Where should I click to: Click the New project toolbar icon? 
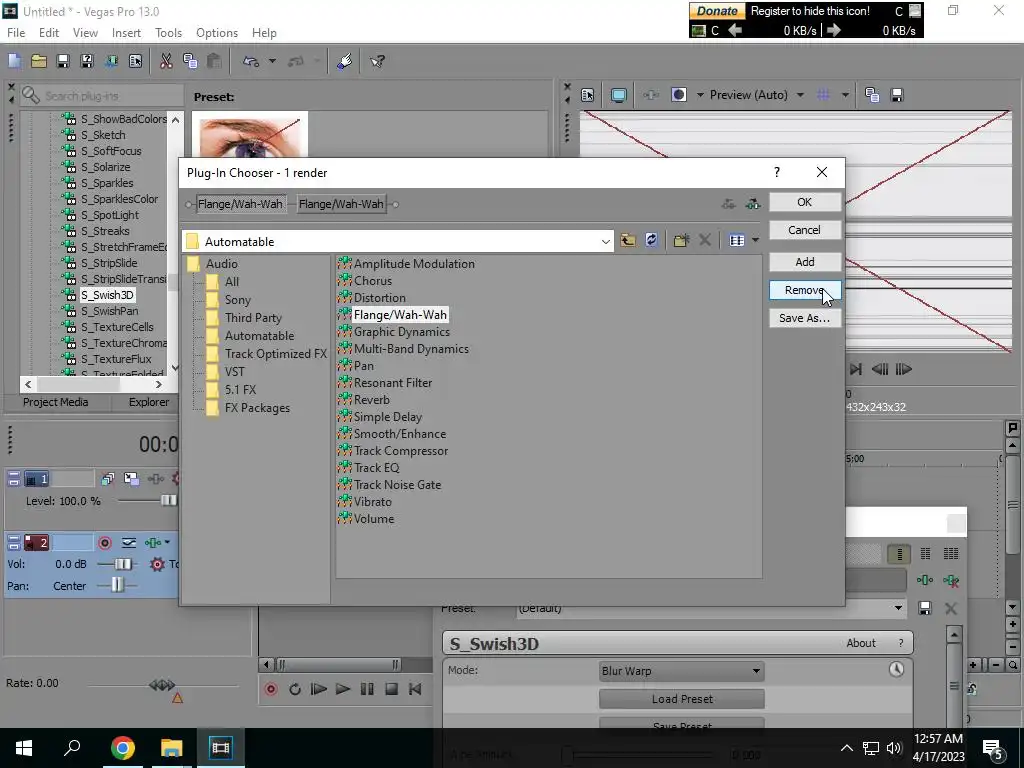point(14,61)
